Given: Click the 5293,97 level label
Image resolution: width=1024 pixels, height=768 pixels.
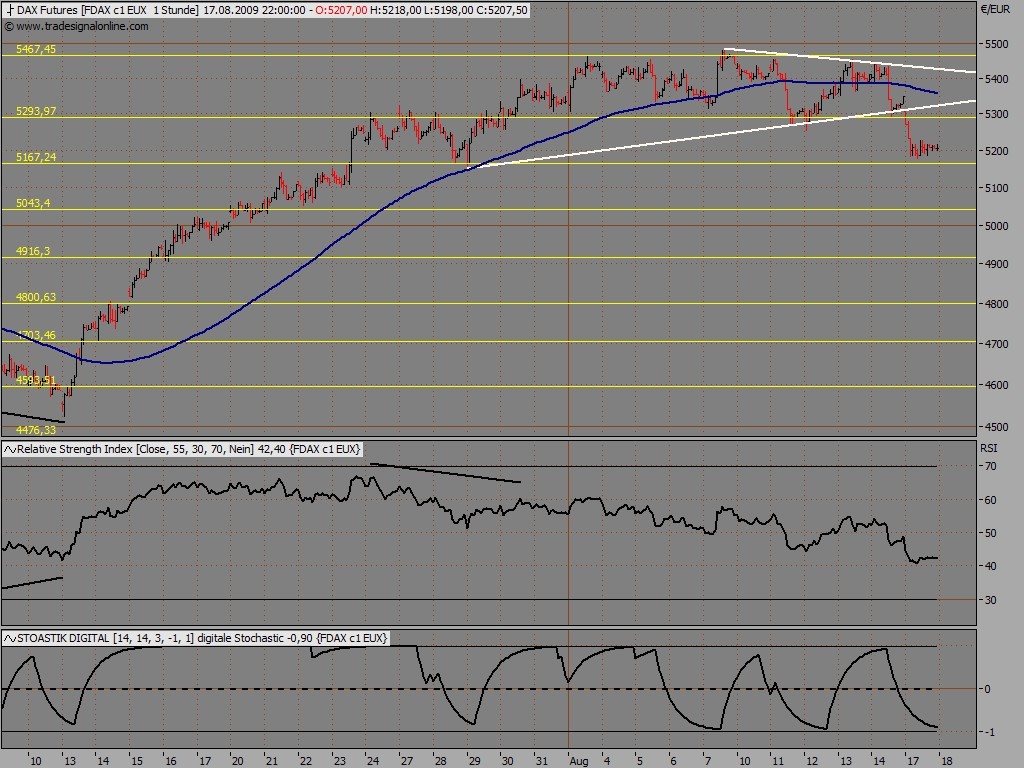Looking at the screenshot, I should click(x=36, y=111).
